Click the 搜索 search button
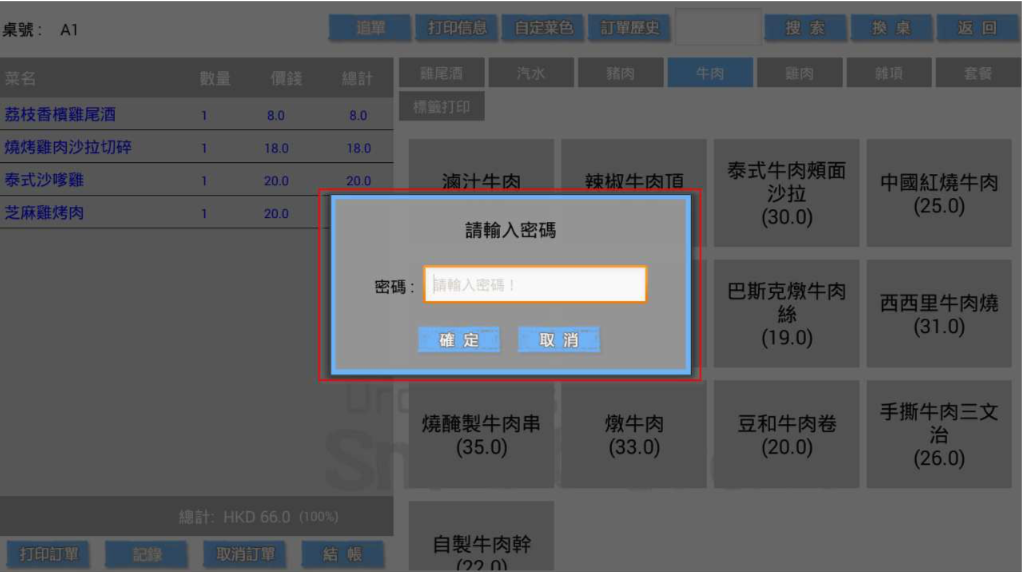 point(805,28)
